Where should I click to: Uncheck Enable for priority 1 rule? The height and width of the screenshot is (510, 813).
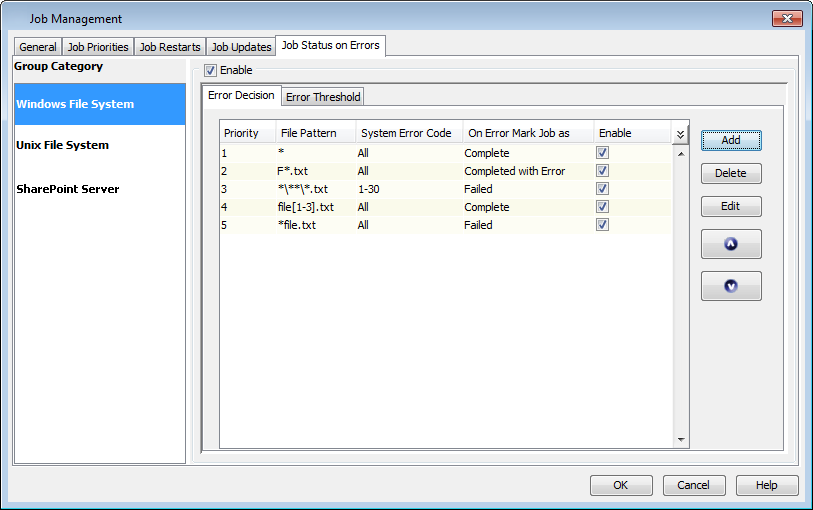point(602,153)
